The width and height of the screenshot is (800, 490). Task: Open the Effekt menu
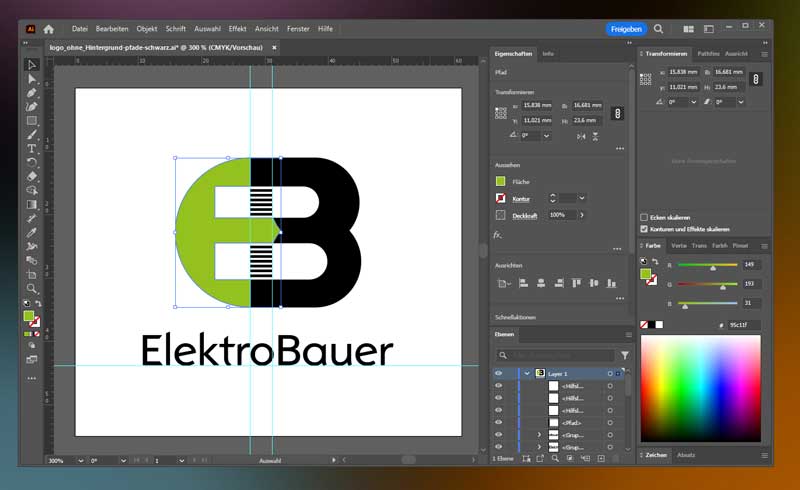pos(237,29)
